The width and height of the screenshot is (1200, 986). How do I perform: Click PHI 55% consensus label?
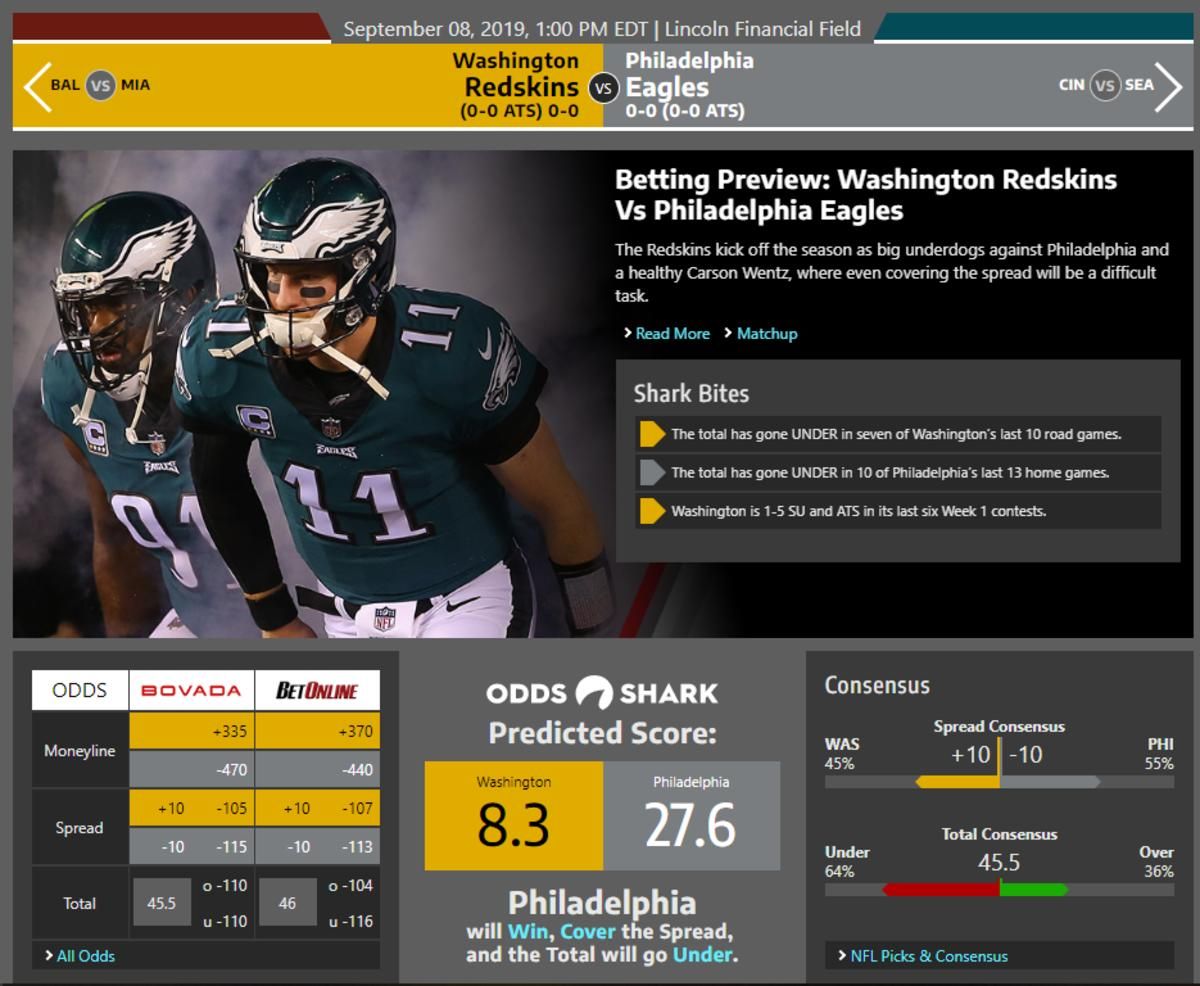(x=1159, y=753)
